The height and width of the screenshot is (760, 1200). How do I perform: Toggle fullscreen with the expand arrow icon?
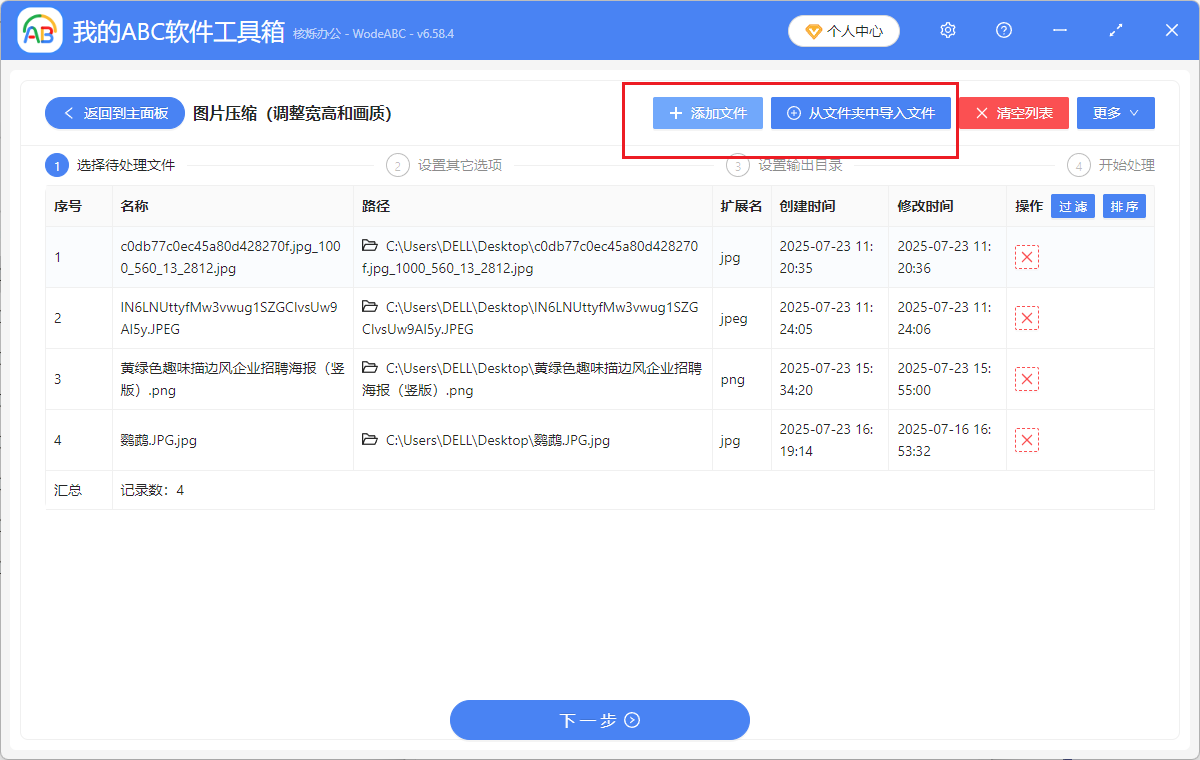1115,30
